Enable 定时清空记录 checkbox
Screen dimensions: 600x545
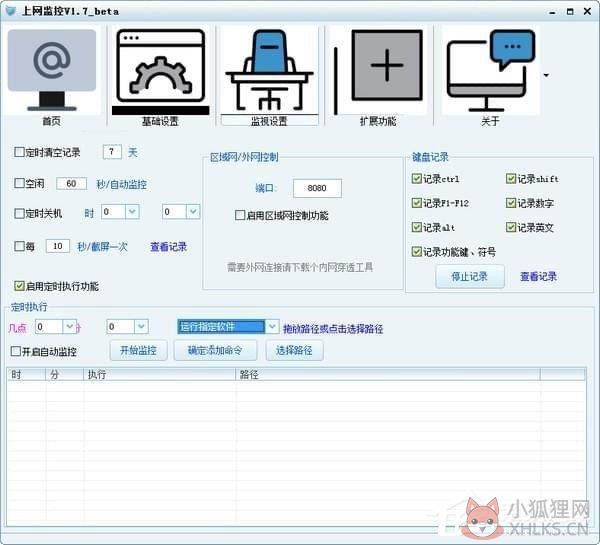pos(19,152)
